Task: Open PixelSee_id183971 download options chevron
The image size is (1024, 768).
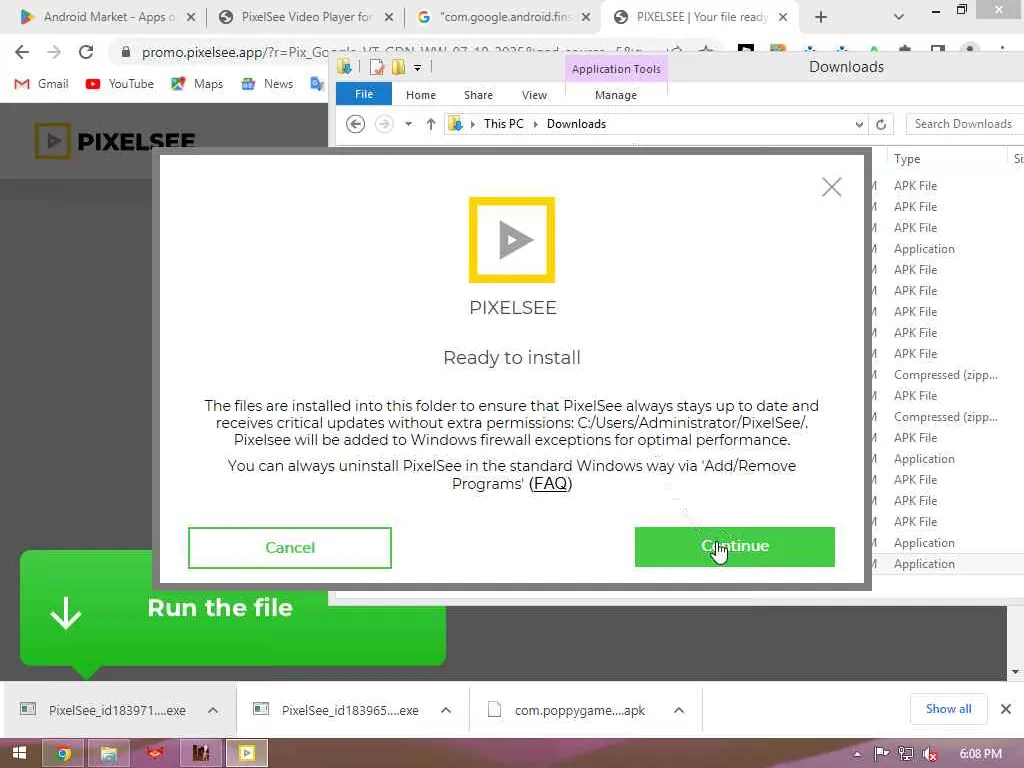Action: (x=213, y=710)
